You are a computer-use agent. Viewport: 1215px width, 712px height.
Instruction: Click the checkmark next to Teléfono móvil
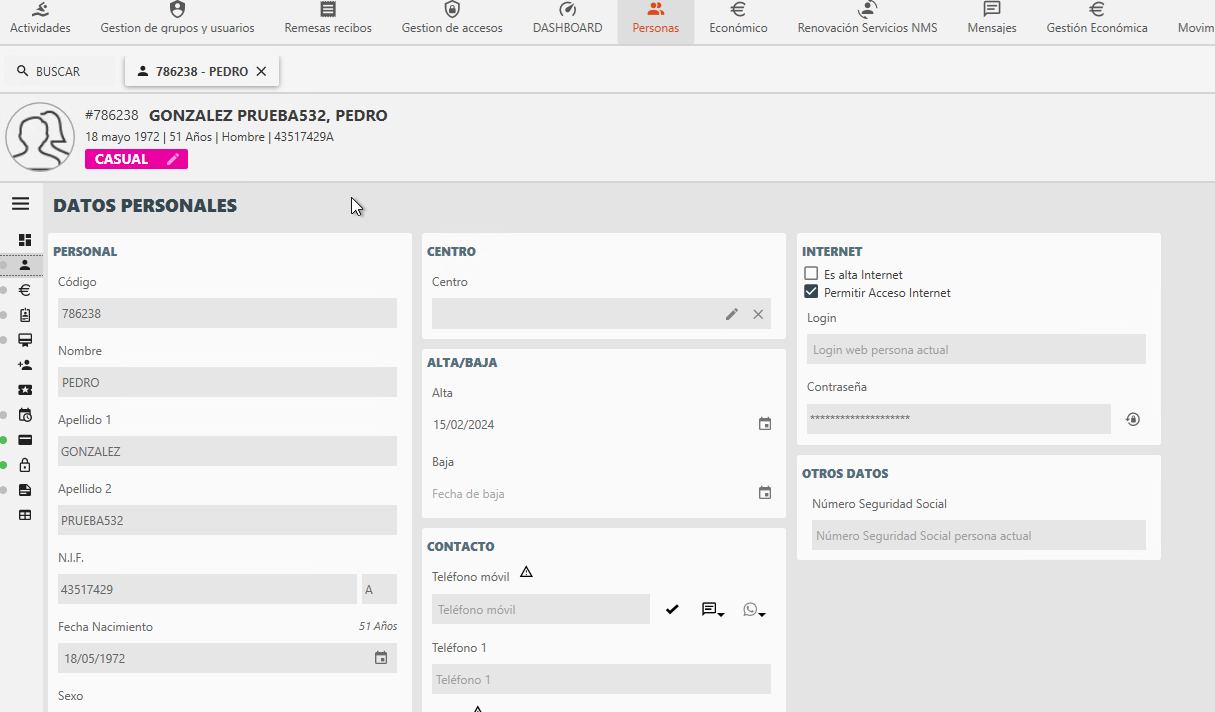click(x=672, y=609)
